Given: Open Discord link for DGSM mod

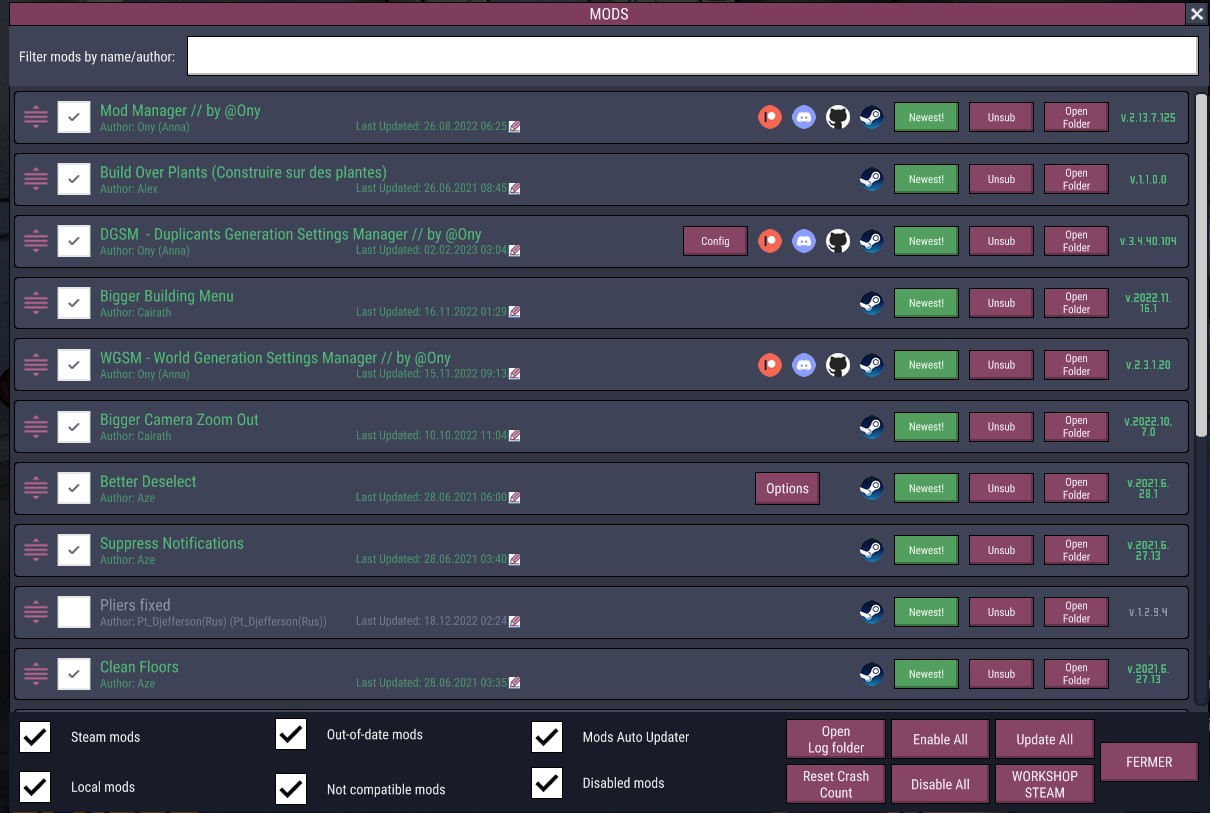Looking at the screenshot, I should 803,241.
